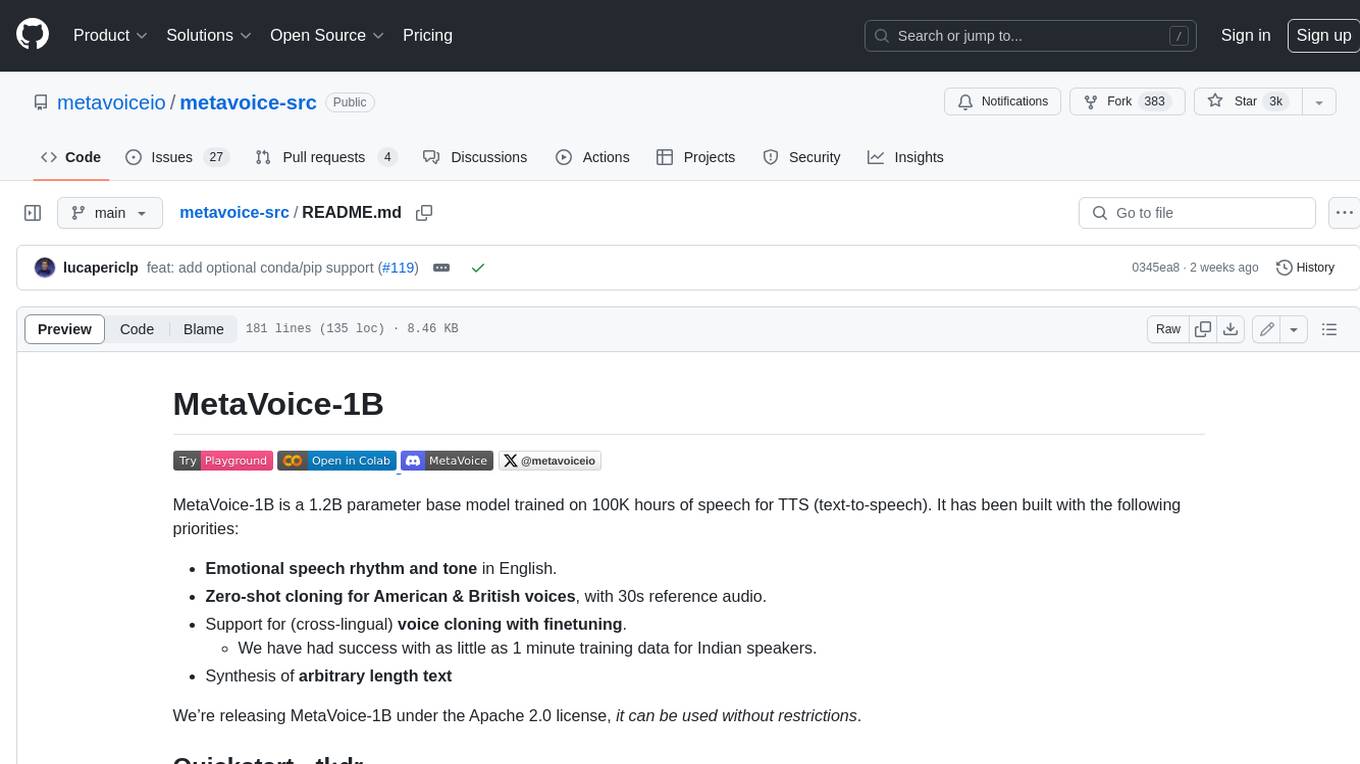The height and width of the screenshot is (764, 1360).
Task: Switch to Blame view
Action: click(x=203, y=329)
